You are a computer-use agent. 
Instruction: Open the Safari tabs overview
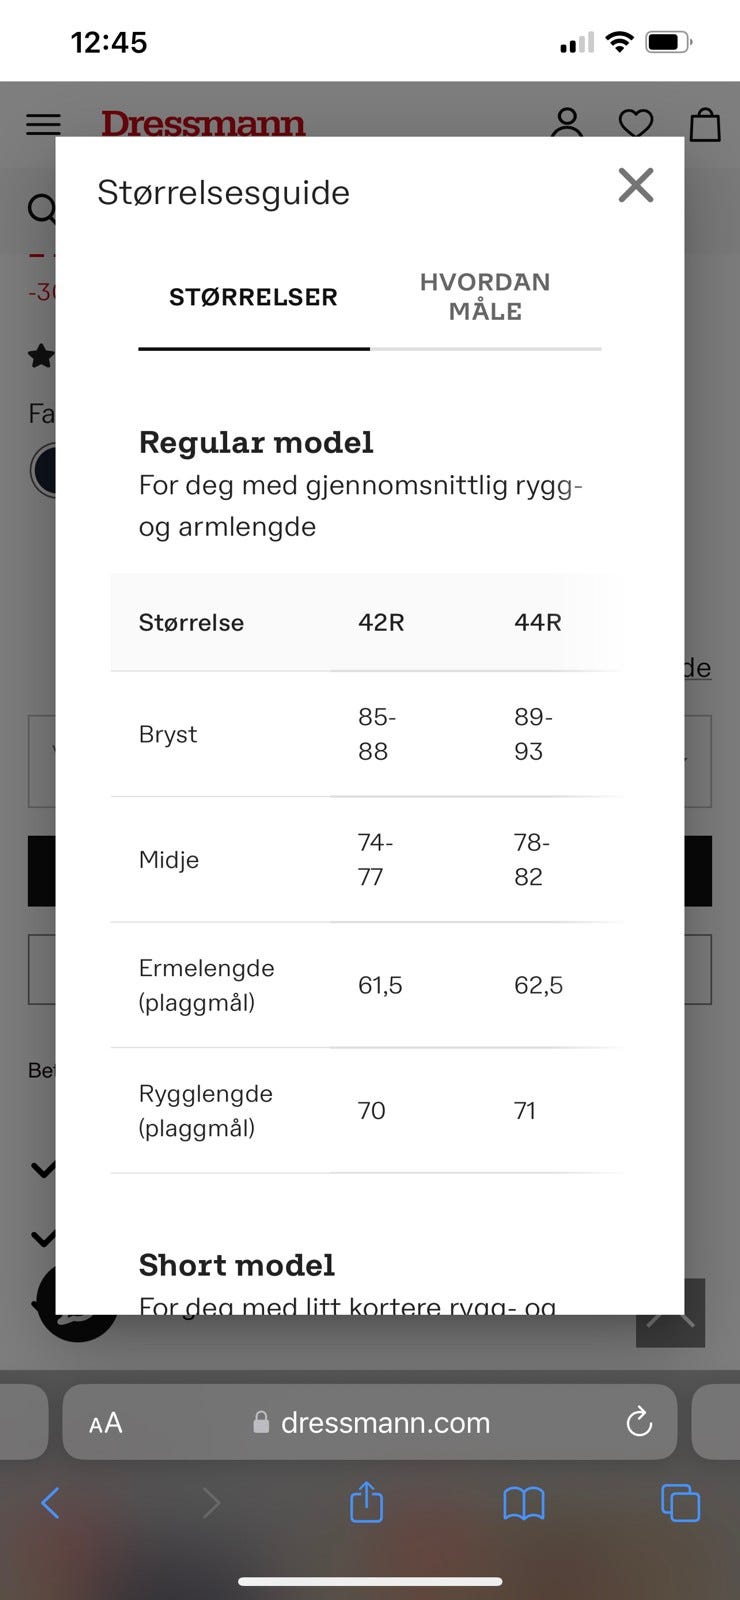tap(680, 1502)
